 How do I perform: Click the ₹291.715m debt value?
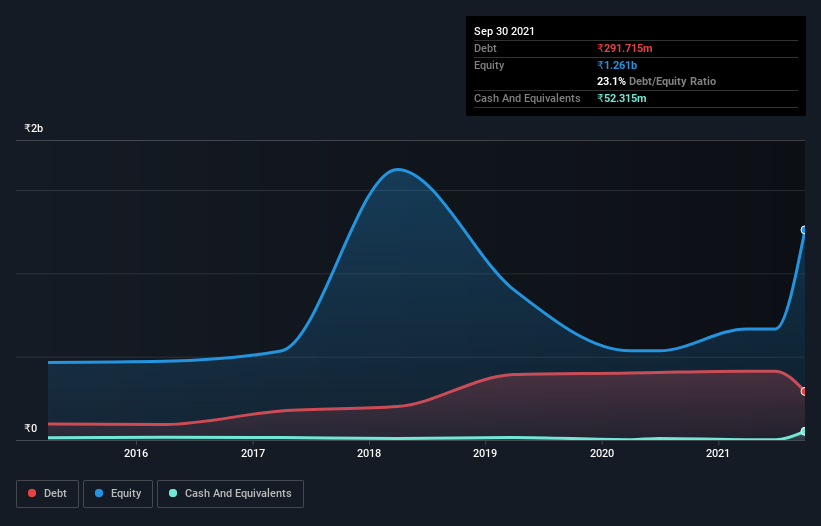click(x=625, y=48)
